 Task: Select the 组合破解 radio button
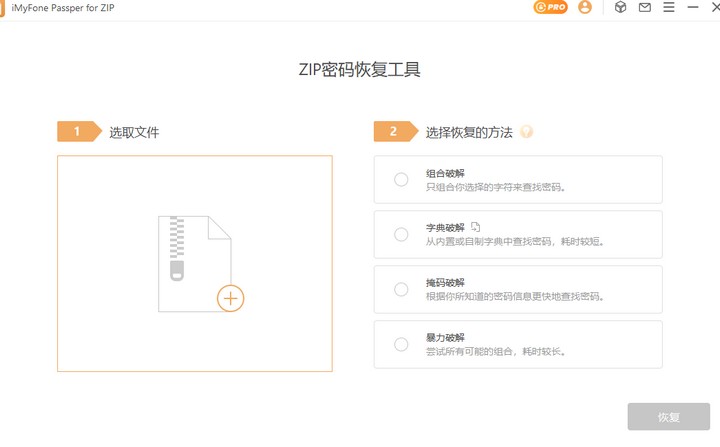click(x=401, y=180)
